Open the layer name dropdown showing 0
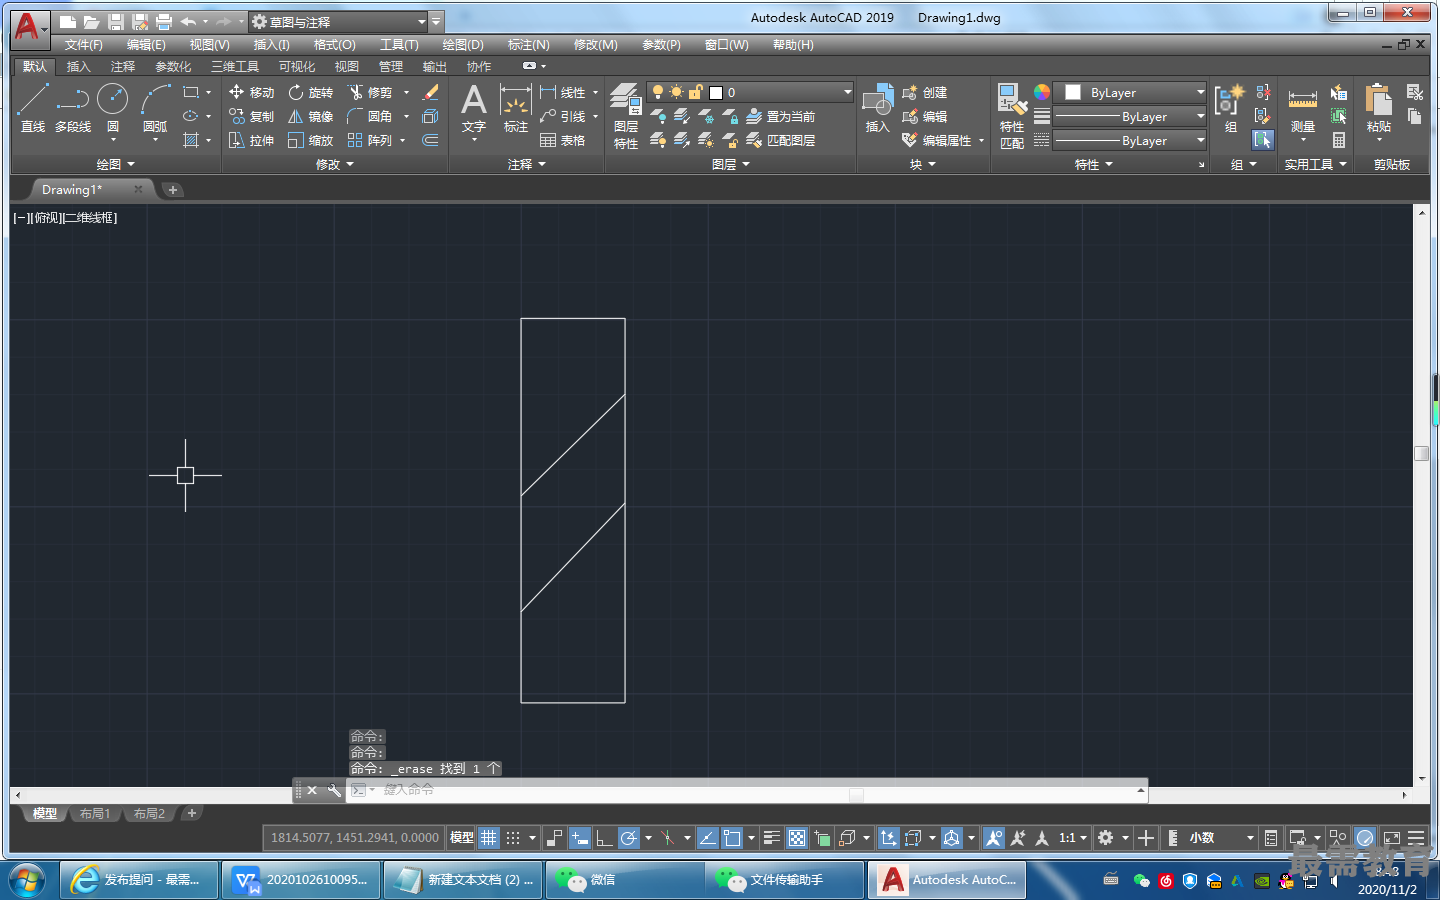This screenshot has height=900, width=1440. pyautogui.click(x=750, y=92)
